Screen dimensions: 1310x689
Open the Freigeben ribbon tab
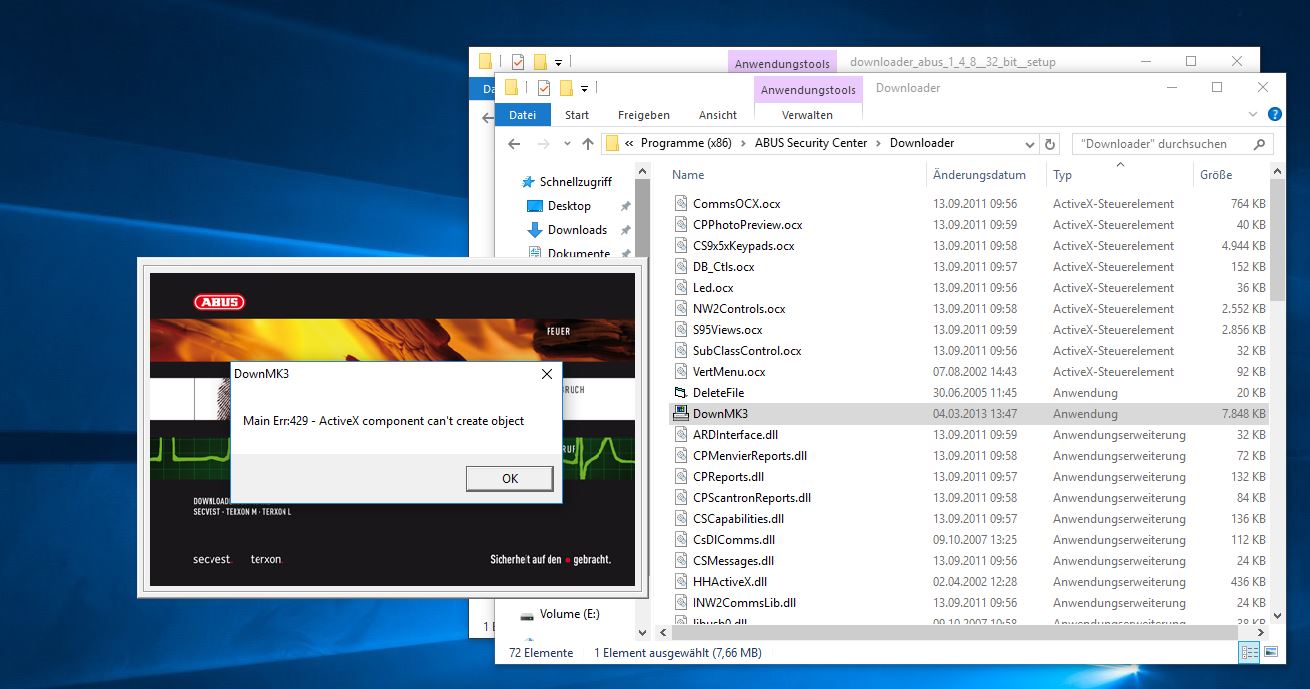point(643,115)
